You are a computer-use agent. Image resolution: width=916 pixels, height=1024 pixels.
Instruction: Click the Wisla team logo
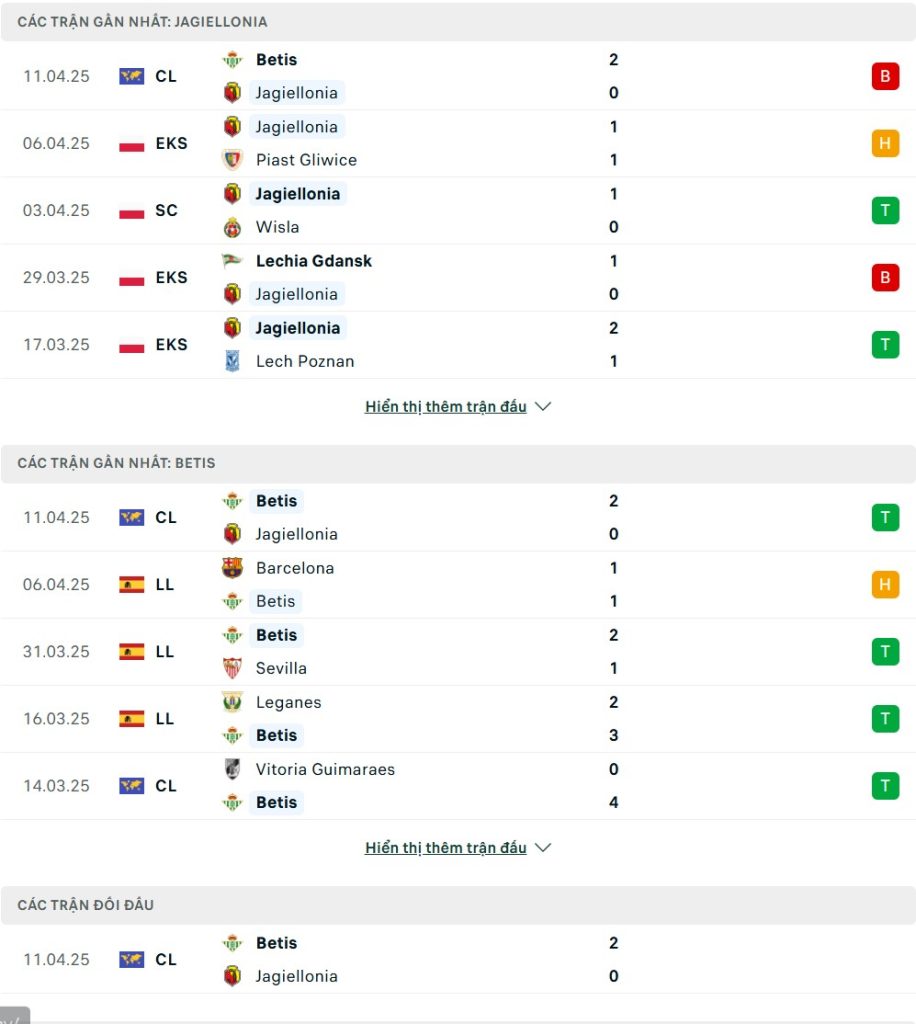[232, 227]
